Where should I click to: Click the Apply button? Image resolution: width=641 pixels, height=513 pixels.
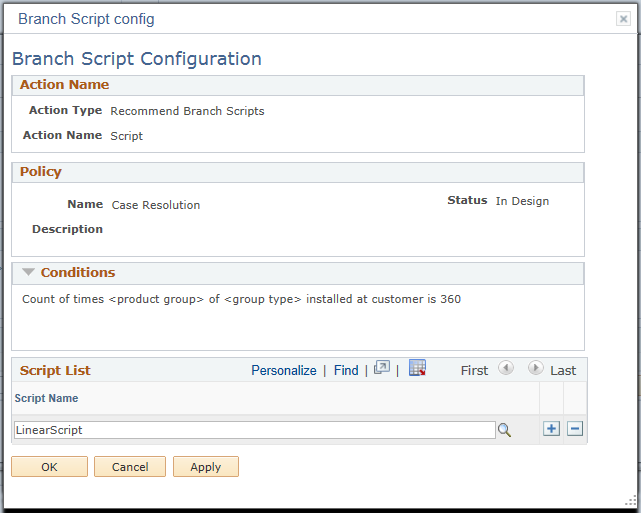tap(206, 467)
